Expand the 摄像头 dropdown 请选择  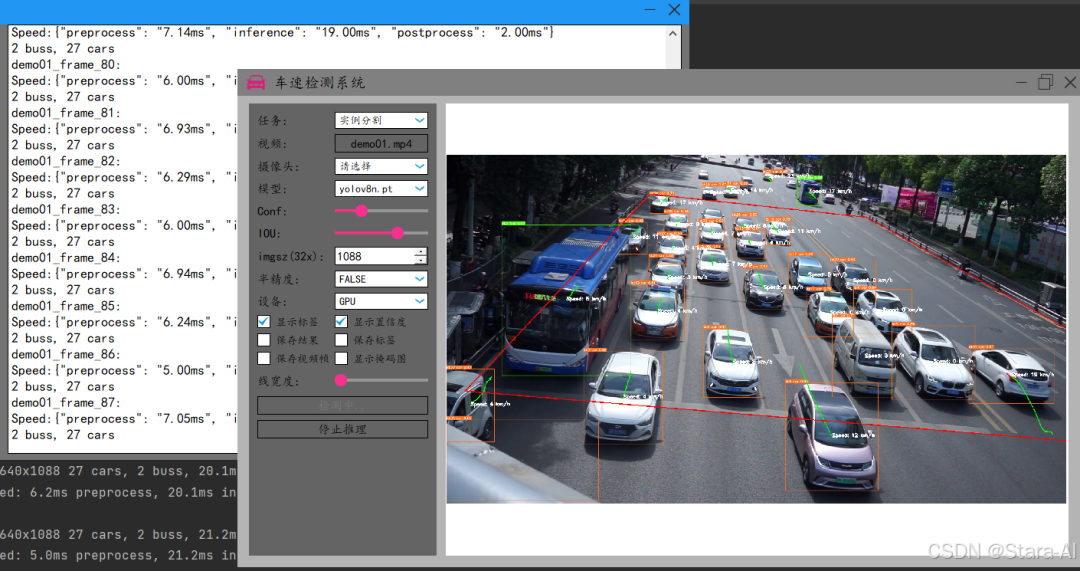[381, 166]
